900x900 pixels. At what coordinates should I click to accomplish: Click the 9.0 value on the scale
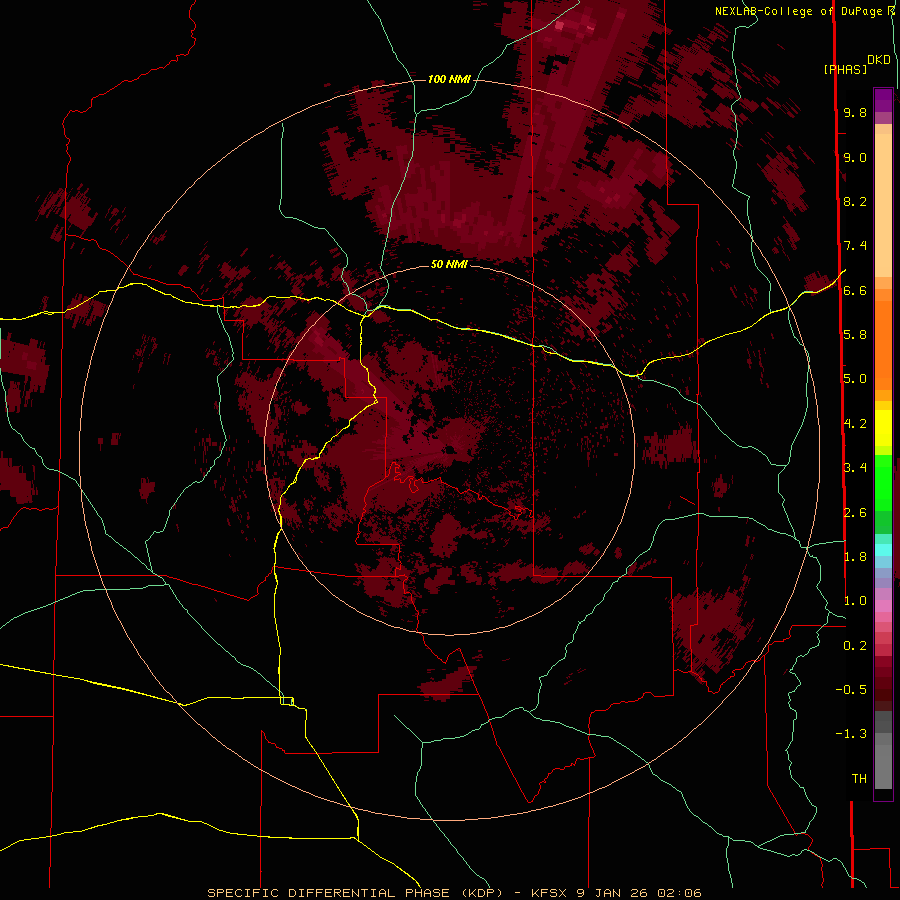tap(855, 157)
